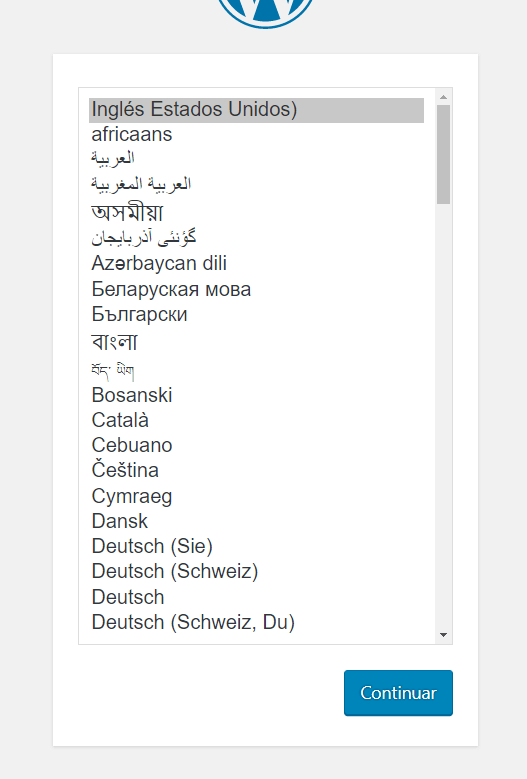Click the scrollbar up arrow
Viewport: 527px width, 779px height.
(x=444, y=97)
